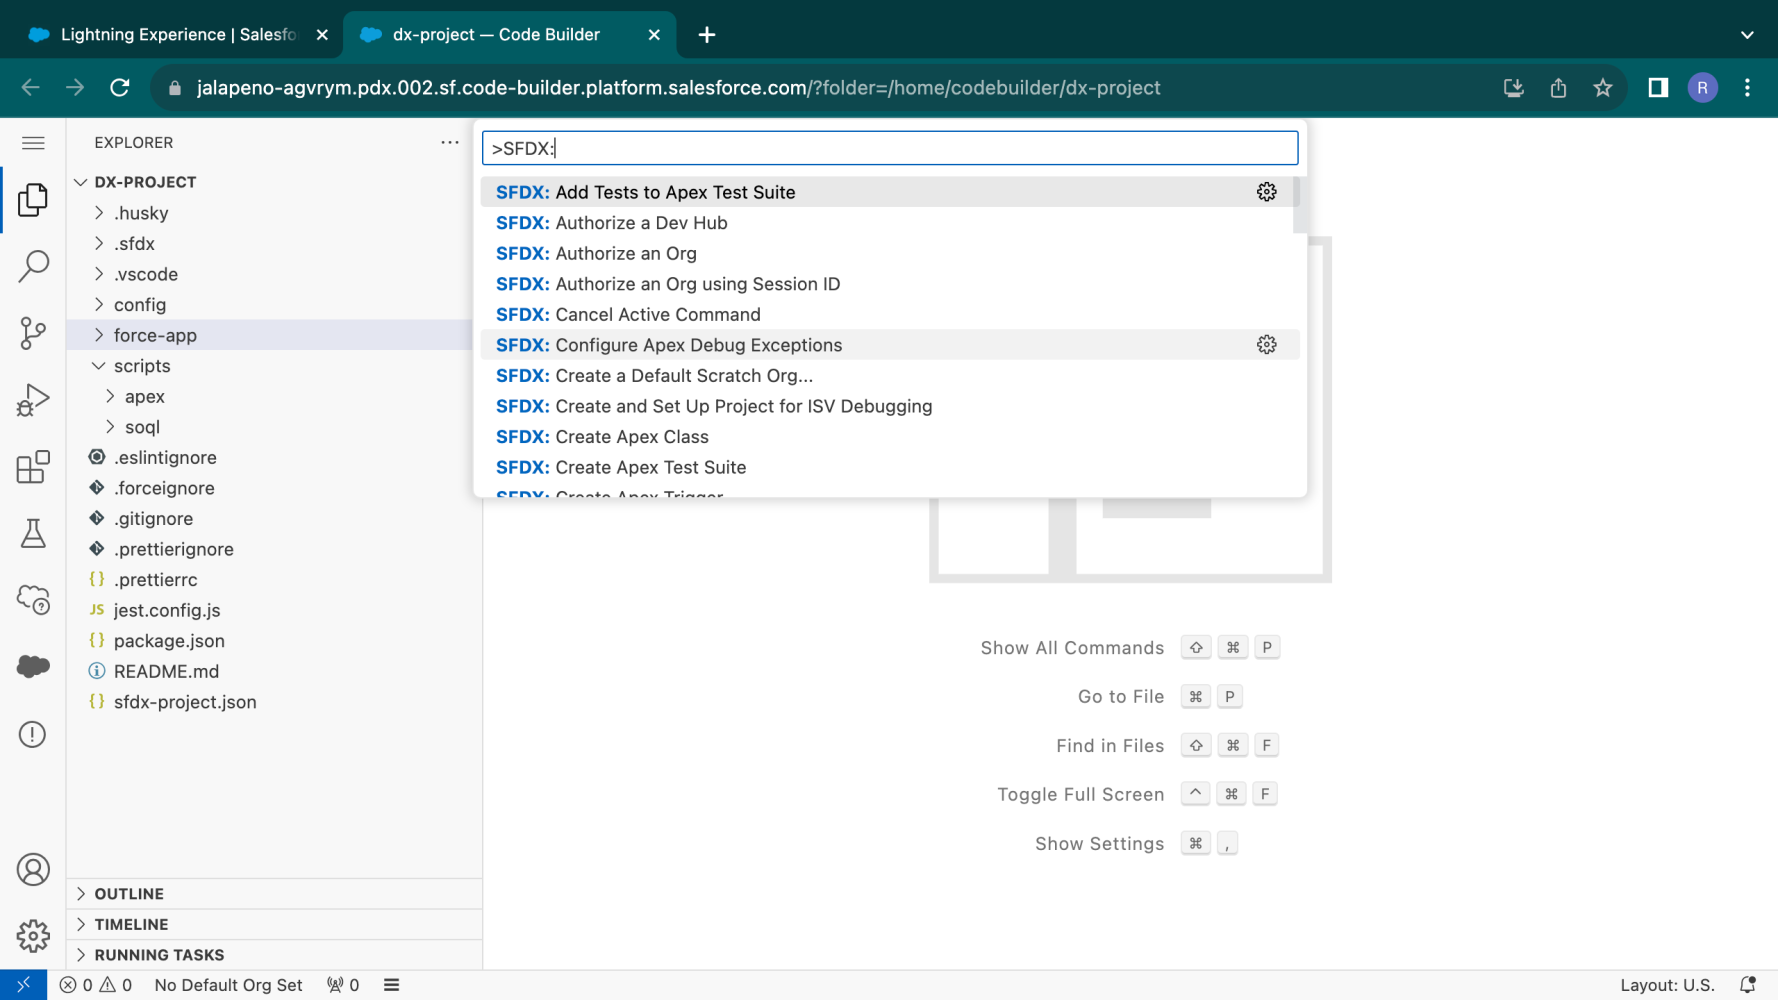Screen dimensions: 1778x1000
Task: Configure keybinding for Configure Apex Debug Exceptions
Action: (x=1267, y=345)
